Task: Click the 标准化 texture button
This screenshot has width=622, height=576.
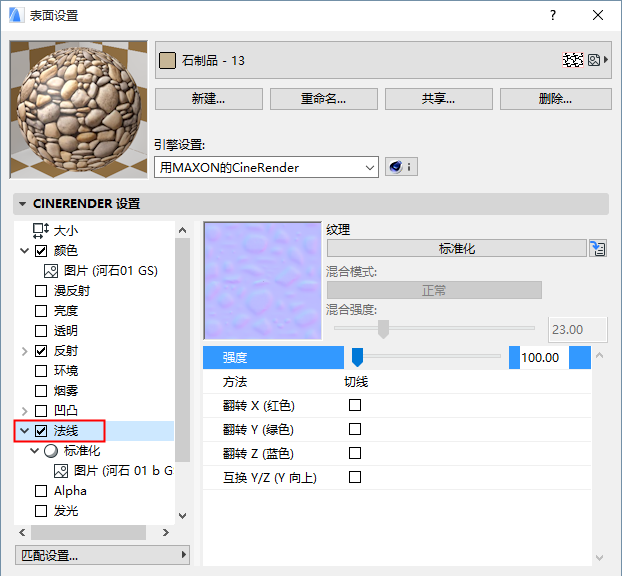Action: 457,249
